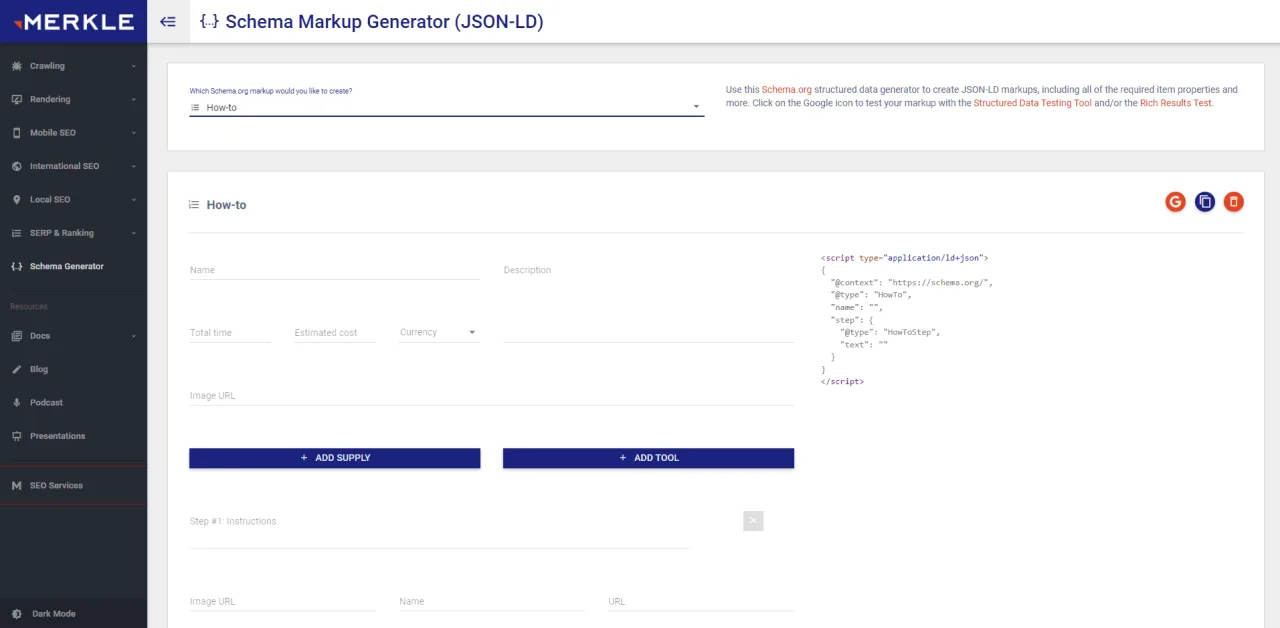1280x628 pixels.
Task: Select the International SEO globe icon
Action: click(16, 166)
